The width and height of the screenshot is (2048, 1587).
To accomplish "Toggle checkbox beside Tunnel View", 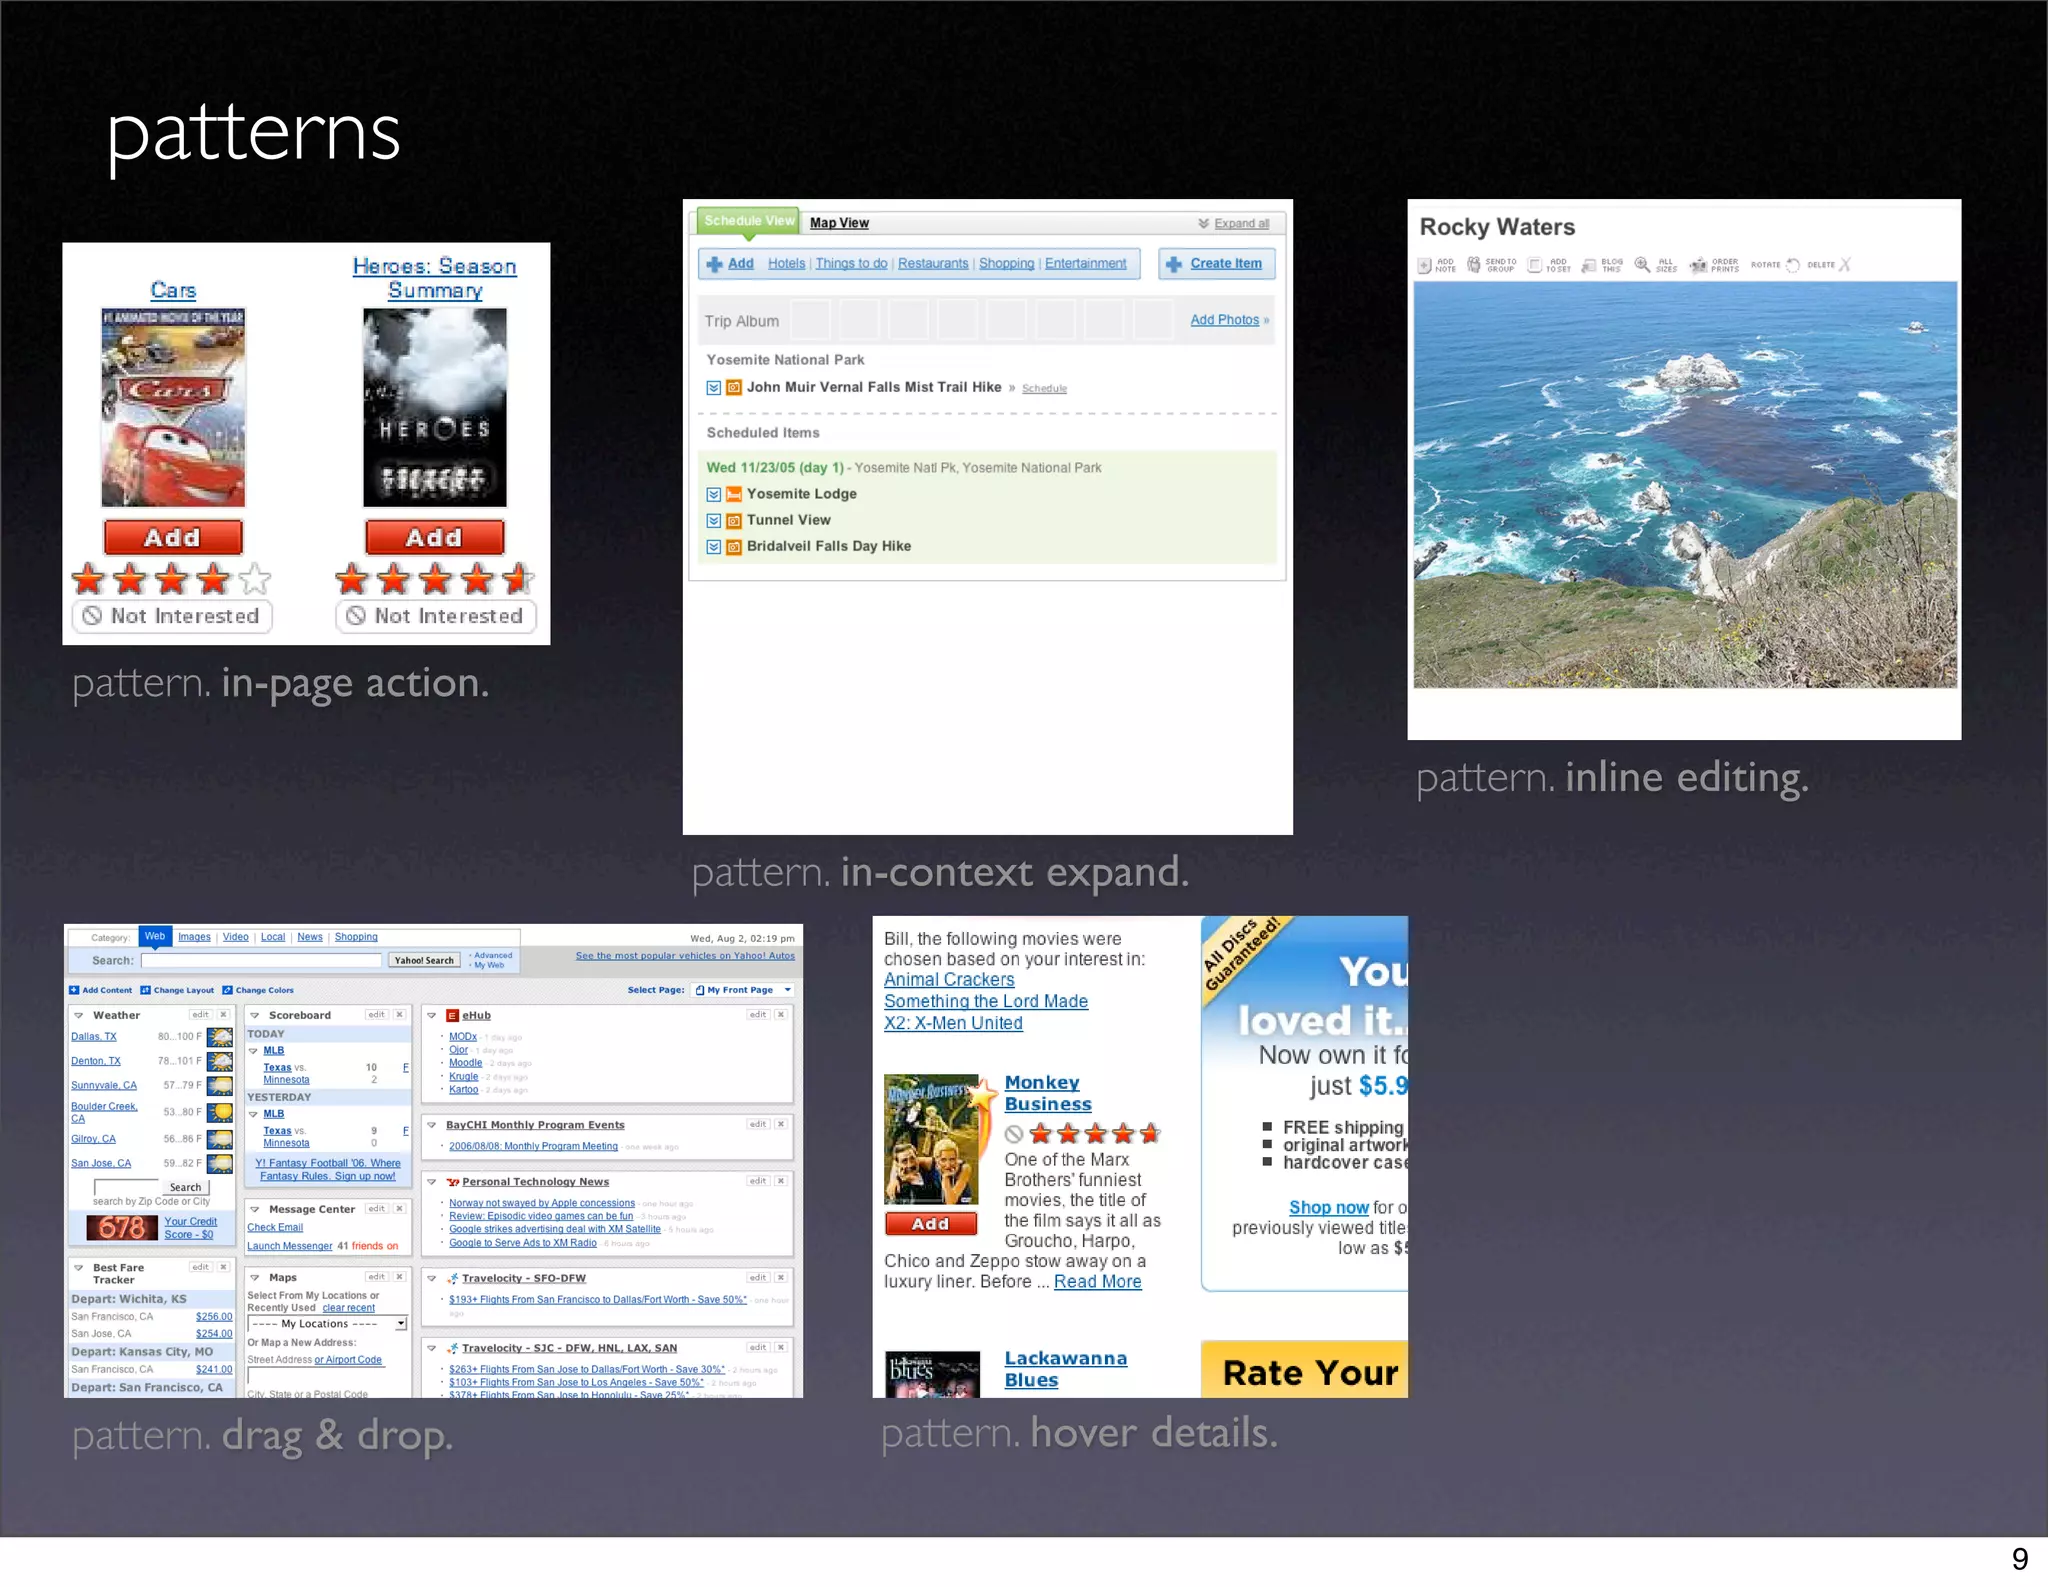I will [714, 521].
